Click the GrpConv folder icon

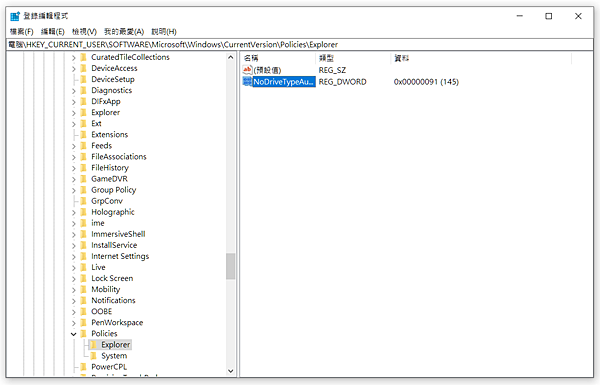84,201
